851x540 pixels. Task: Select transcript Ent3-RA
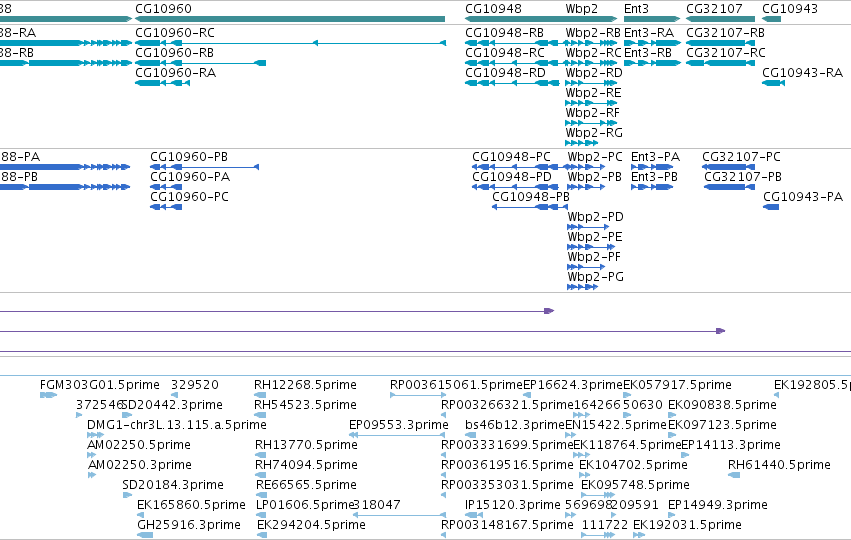[x=649, y=33]
